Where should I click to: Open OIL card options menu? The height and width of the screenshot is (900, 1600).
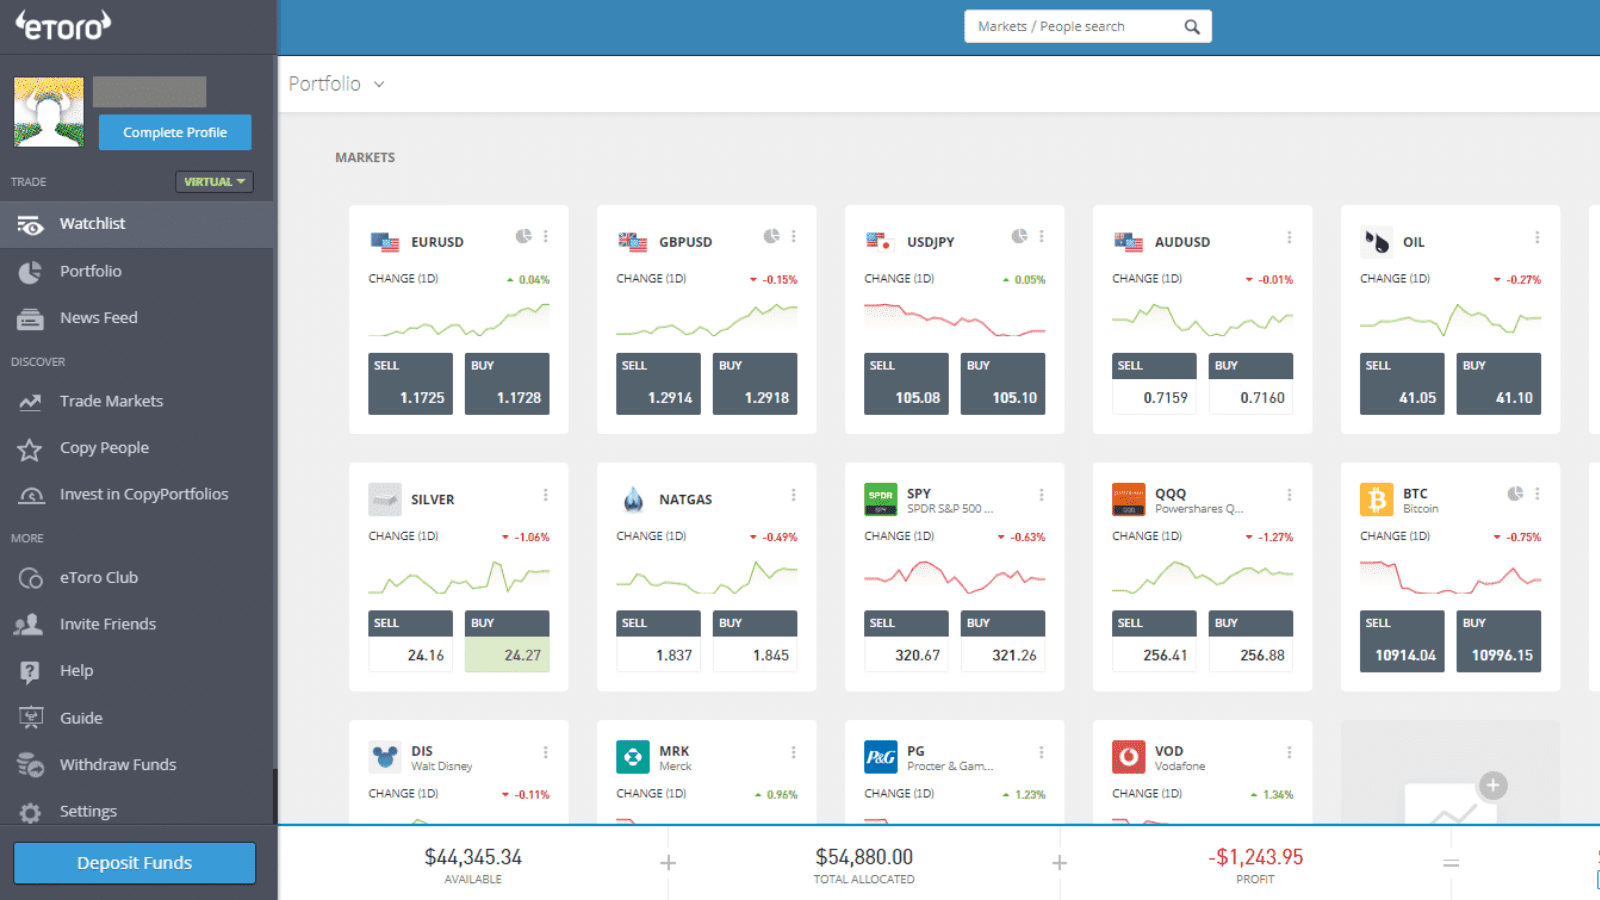point(1537,237)
